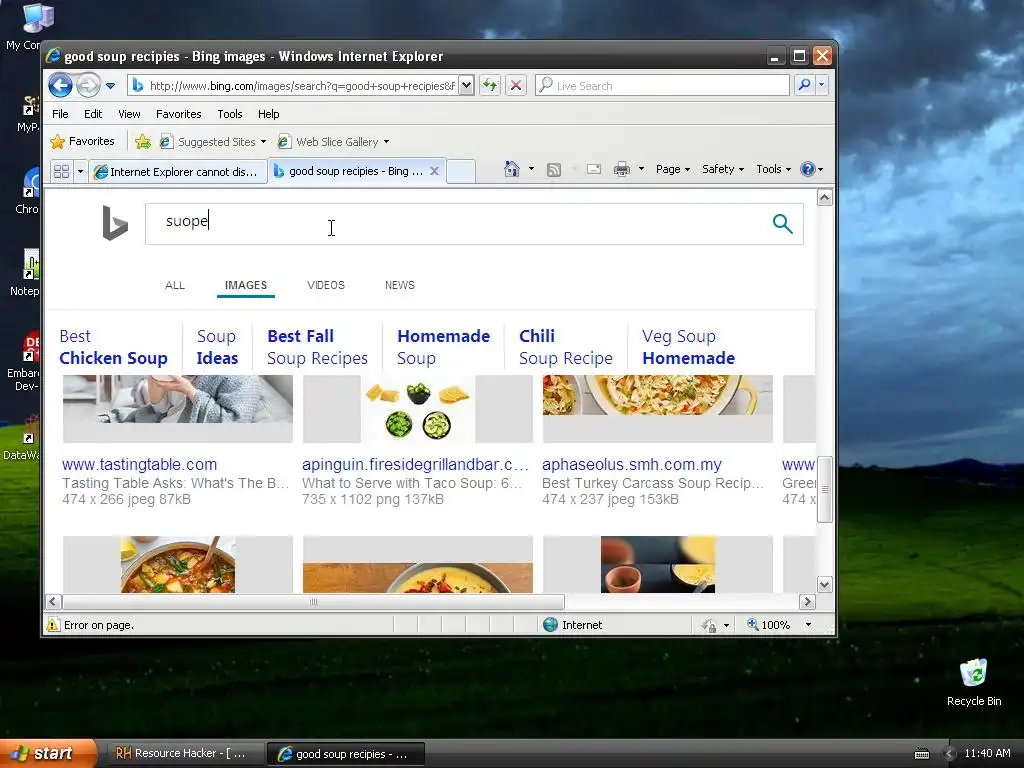Image resolution: width=1024 pixels, height=768 pixels.
Task: Click the address bar URL field
Action: pyautogui.click(x=294, y=86)
